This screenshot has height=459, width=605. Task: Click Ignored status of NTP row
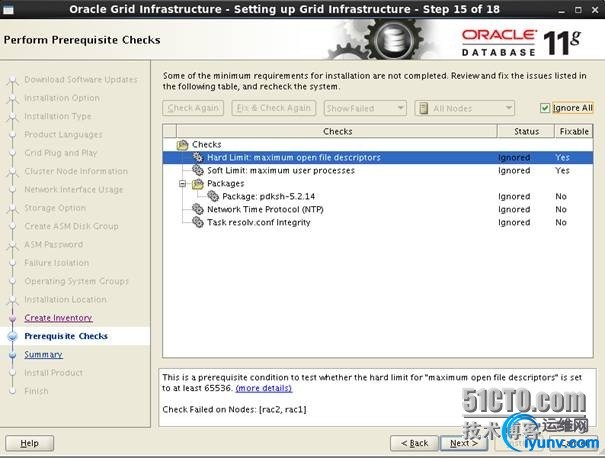(x=514, y=209)
